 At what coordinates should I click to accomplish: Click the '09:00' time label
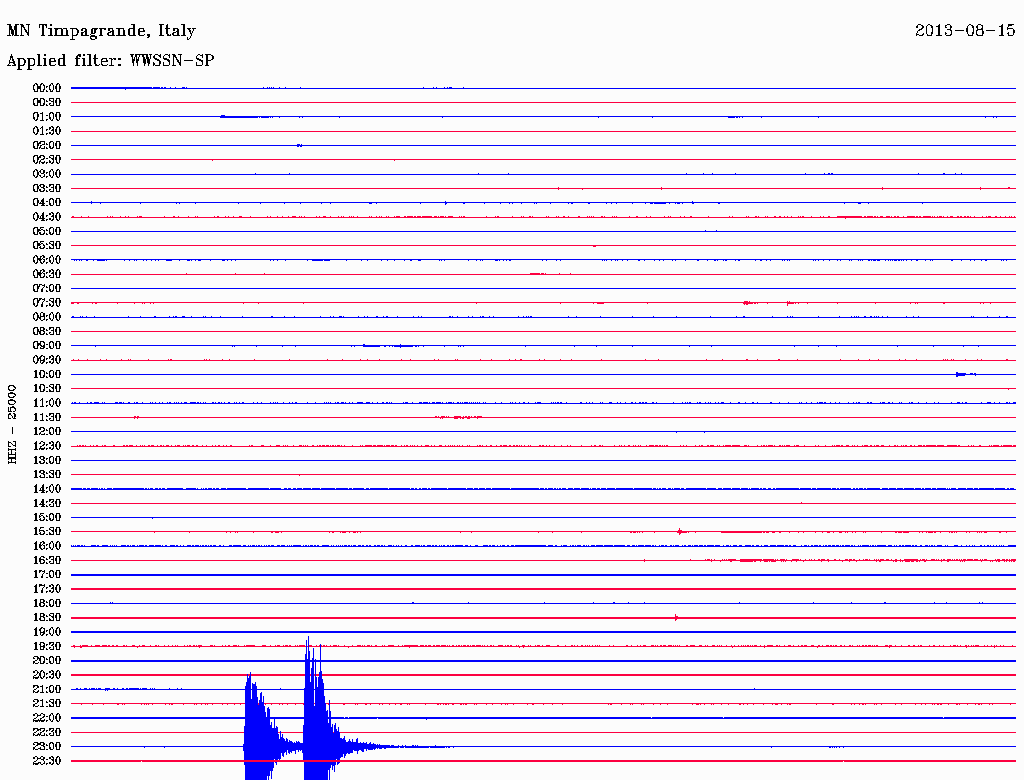point(46,346)
